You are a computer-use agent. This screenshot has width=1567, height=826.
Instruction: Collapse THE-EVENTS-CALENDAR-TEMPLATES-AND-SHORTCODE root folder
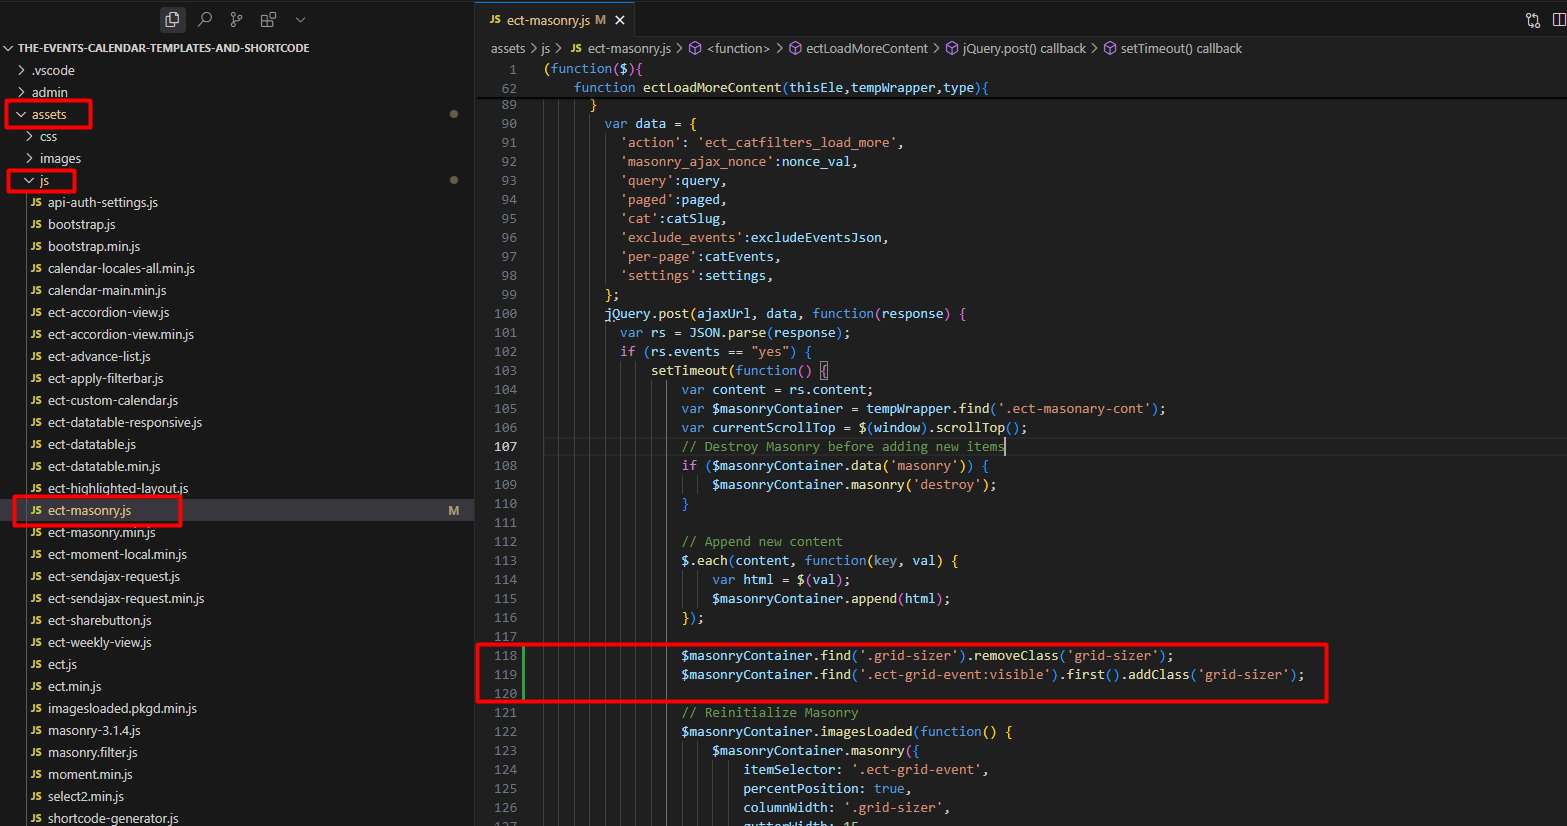163,48
